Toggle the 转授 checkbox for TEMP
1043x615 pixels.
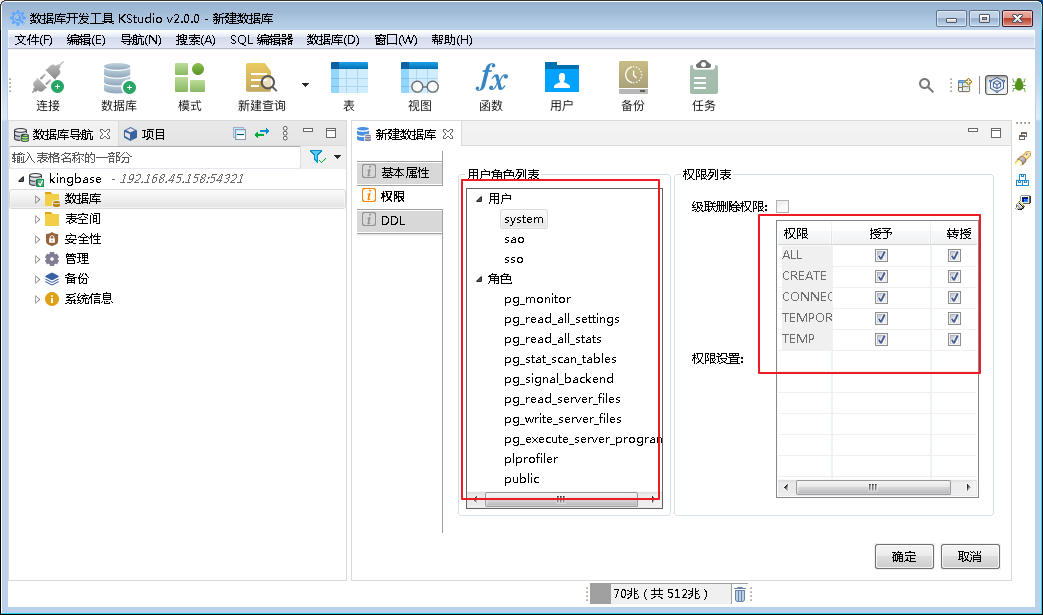pyautogui.click(x=954, y=339)
